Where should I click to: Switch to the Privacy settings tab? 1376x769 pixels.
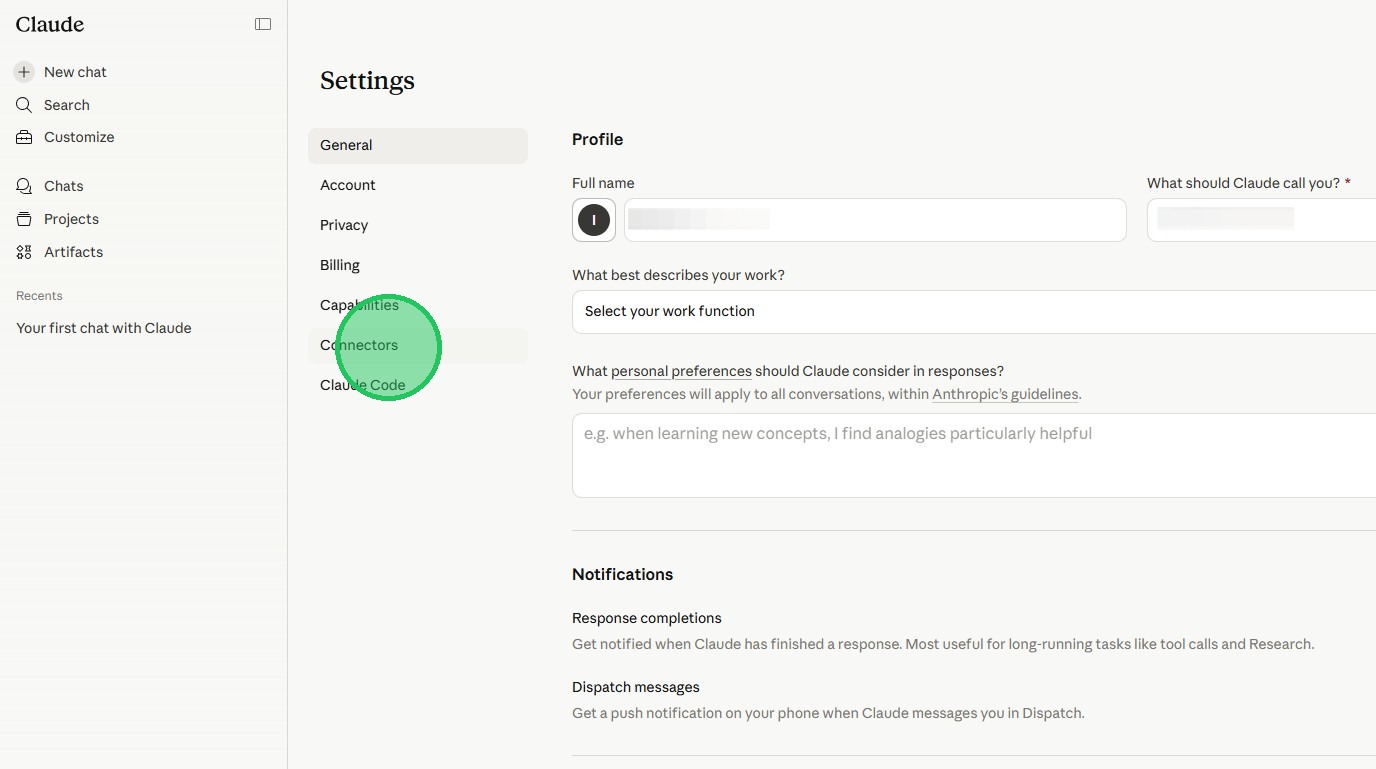tap(344, 225)
